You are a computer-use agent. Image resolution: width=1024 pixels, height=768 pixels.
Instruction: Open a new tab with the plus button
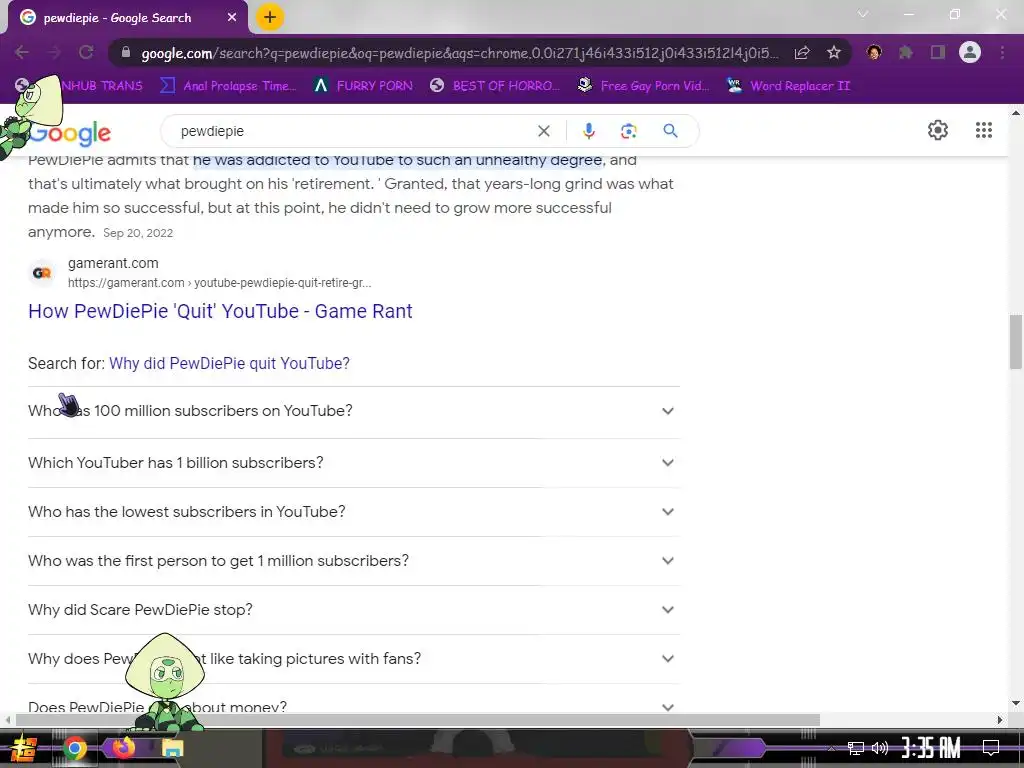pos(270,18)
